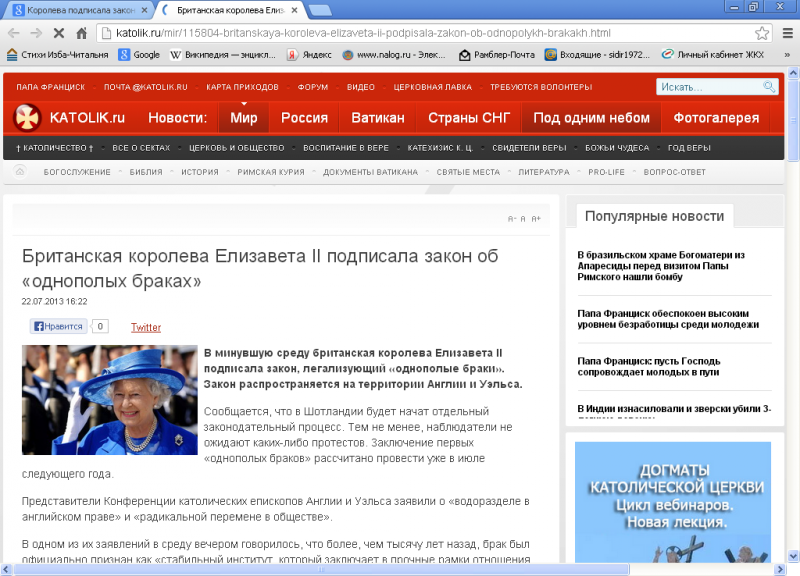800x576 pixels.
Task: Open ТРЕБУЮТСЯ ВОЛОНТЕРЫ link
Action: coord(541,87)
